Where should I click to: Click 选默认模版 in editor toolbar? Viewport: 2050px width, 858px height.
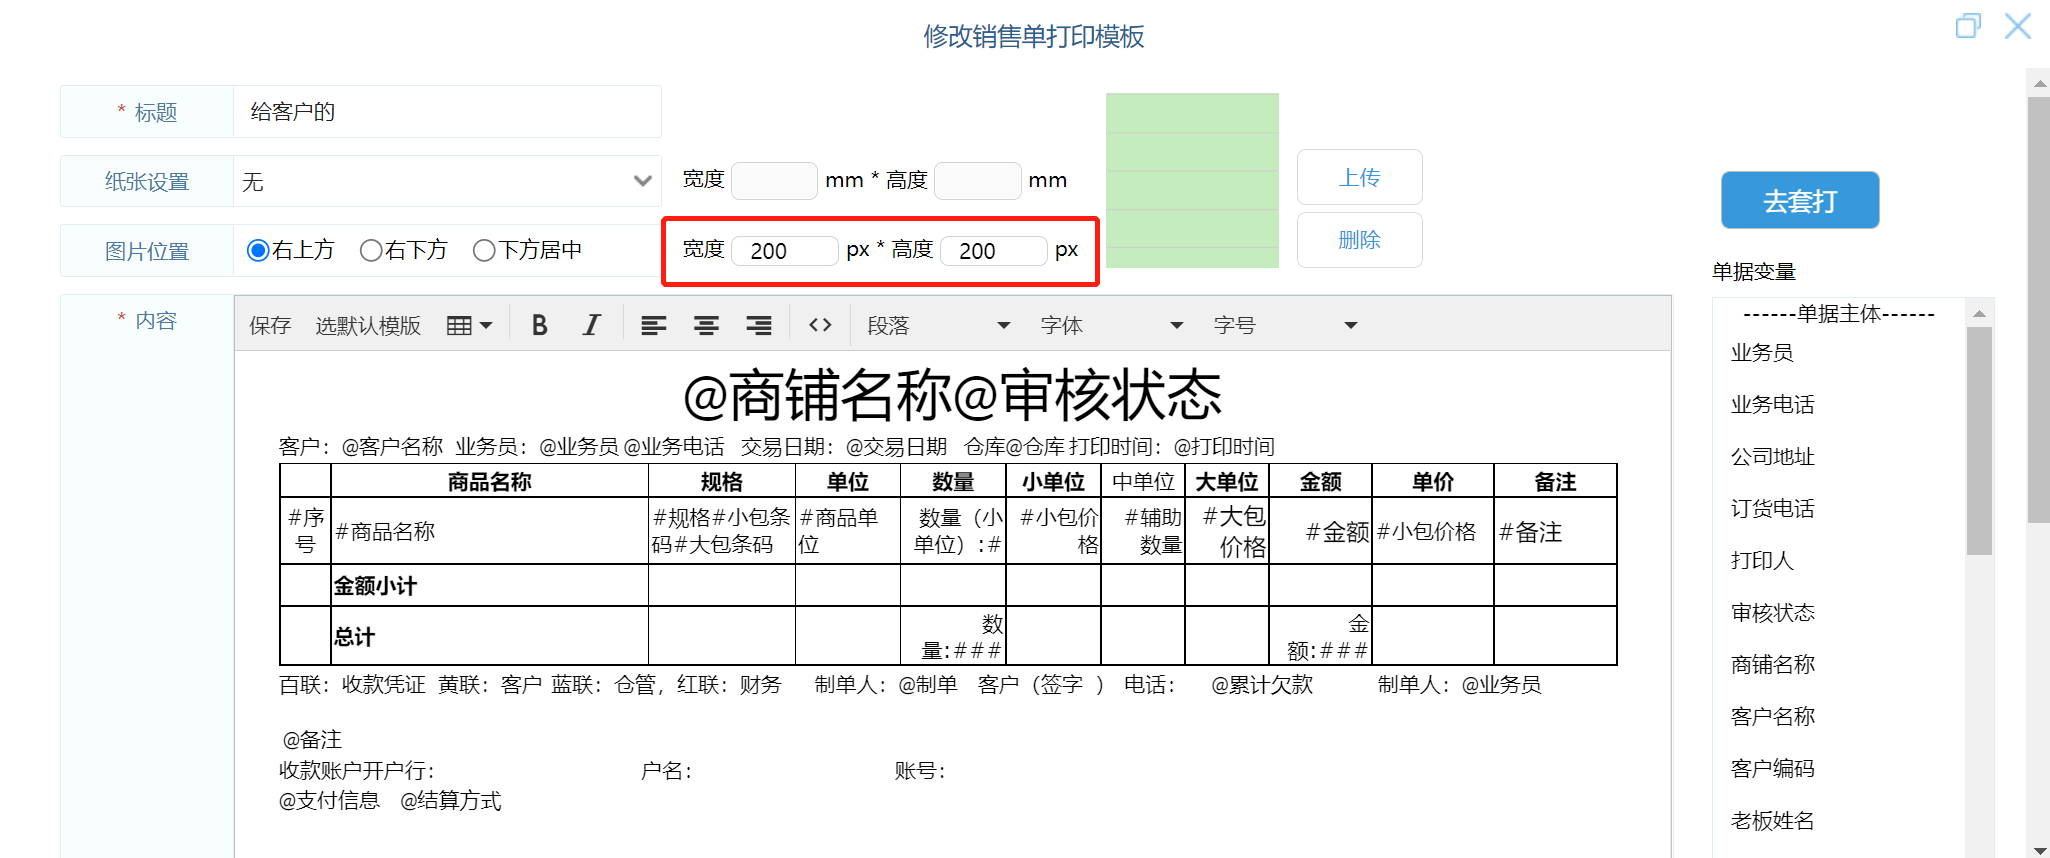368,325
